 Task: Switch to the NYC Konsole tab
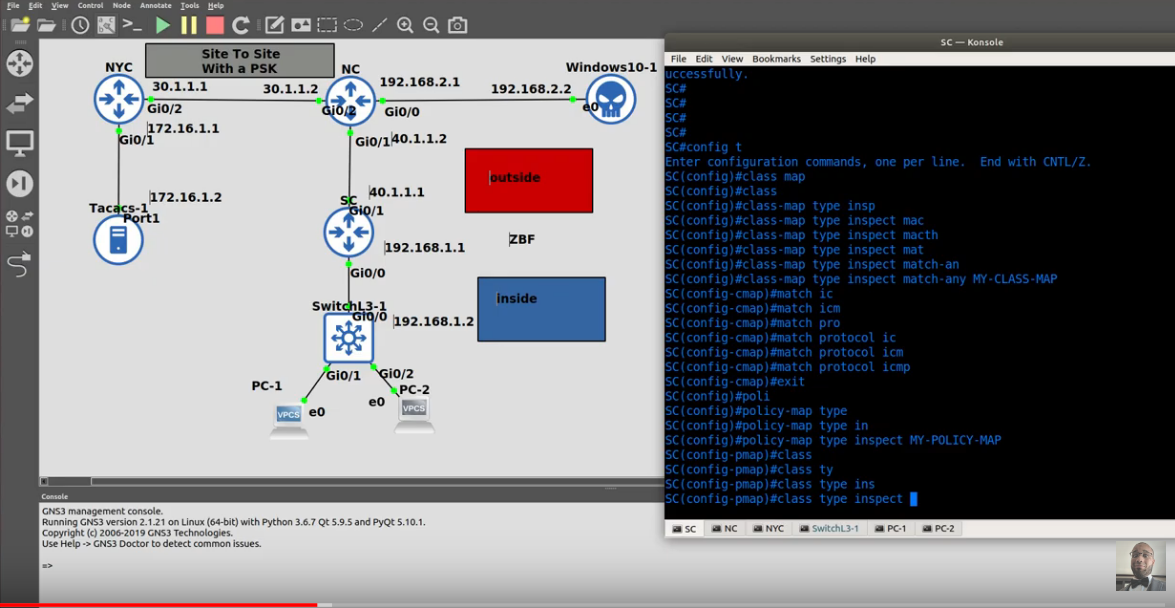point(770,529)
